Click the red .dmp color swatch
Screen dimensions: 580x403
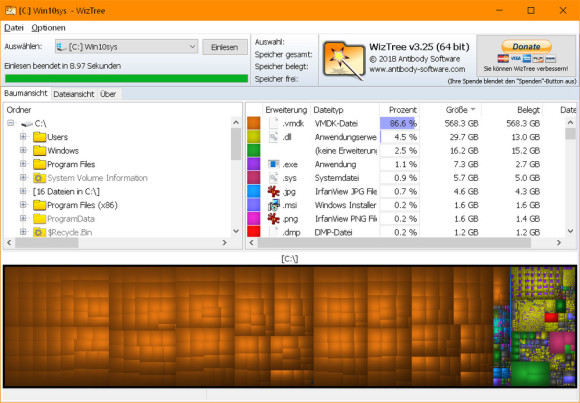pos(253,231)
